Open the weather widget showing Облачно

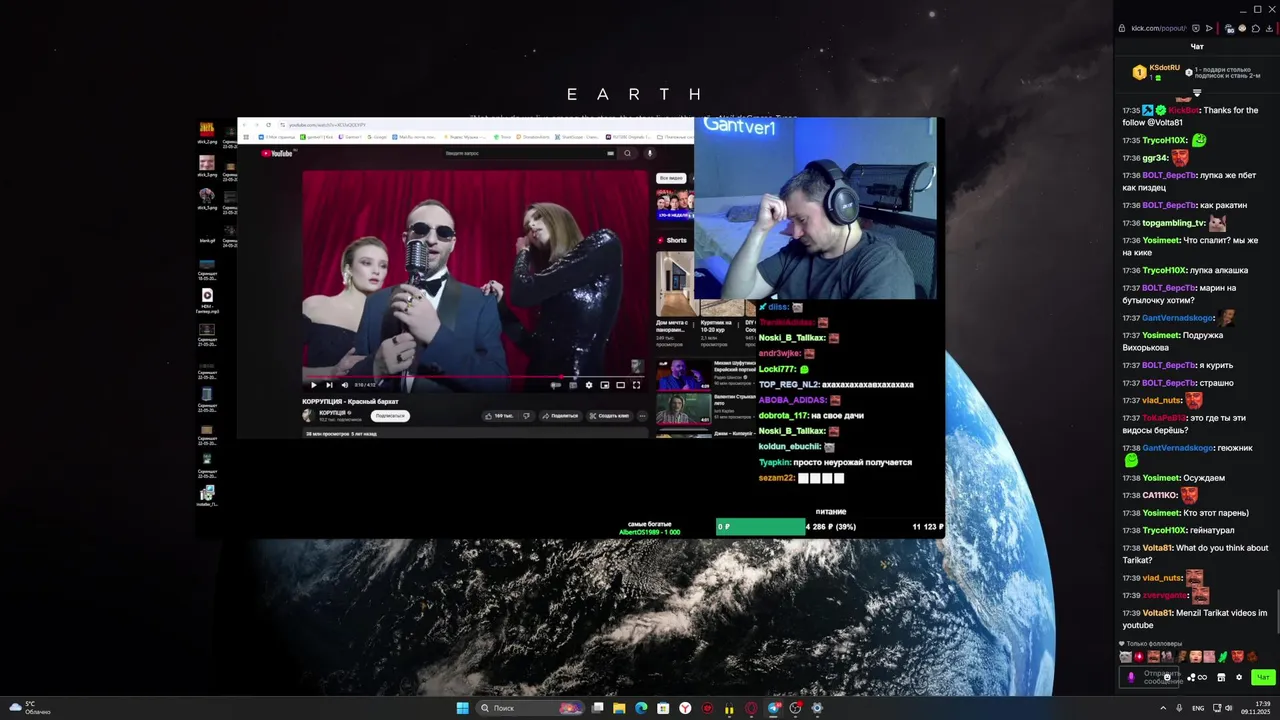point(28,708)
